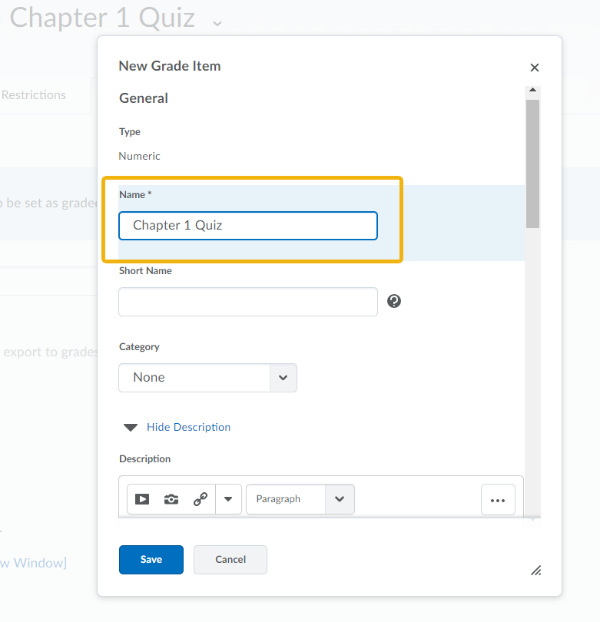Collapse the description with the triangle icon
Screen dimensions: 600x622
130,427
